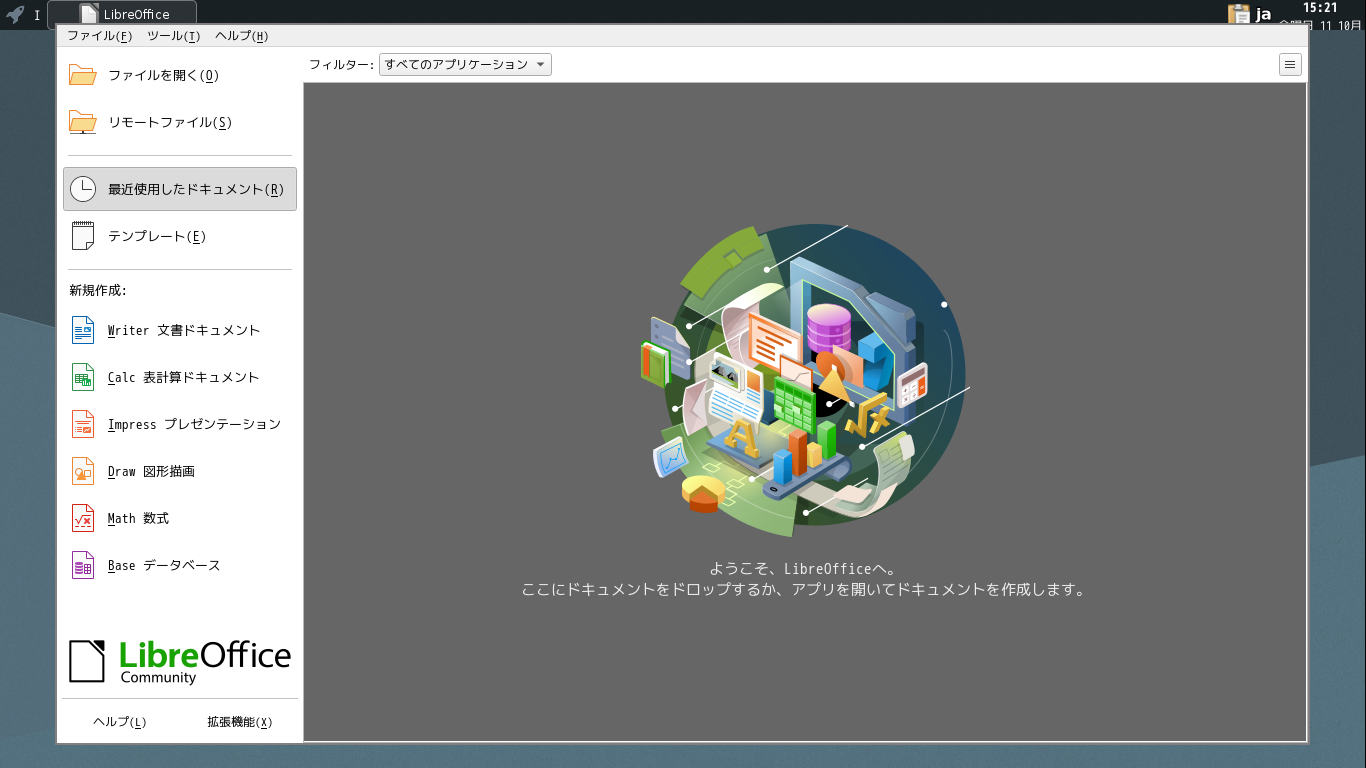The width and height of the screenshot is (1366, 768).
Task: Click the Calc spreadsheet icon
Action: pyautogui.click(x=82, y=377)
